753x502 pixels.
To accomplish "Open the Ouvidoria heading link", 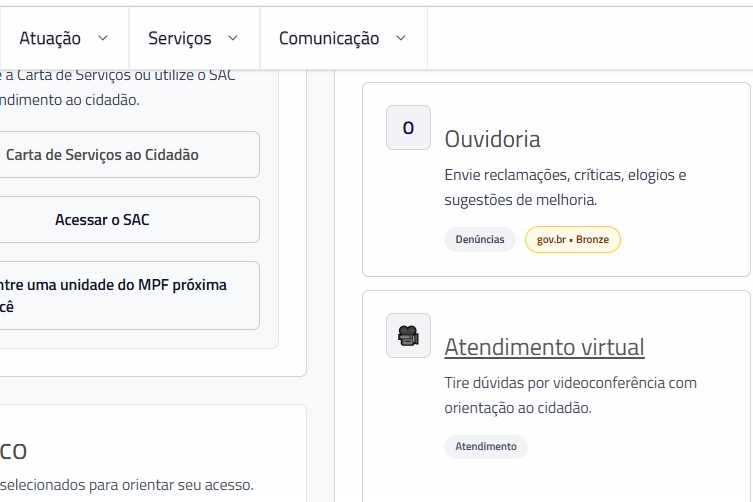I will point(492,139).
